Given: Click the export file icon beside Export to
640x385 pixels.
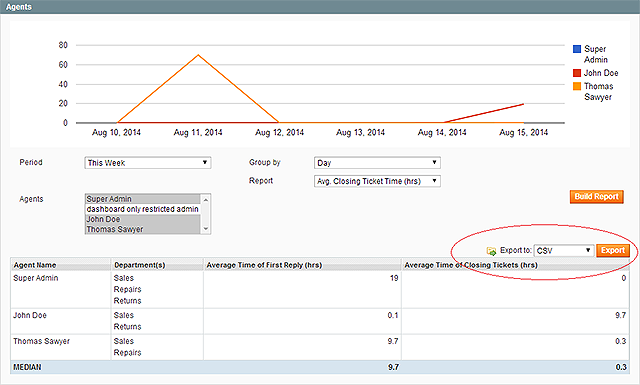Looking at the screenshot, I should coord(491,251).
